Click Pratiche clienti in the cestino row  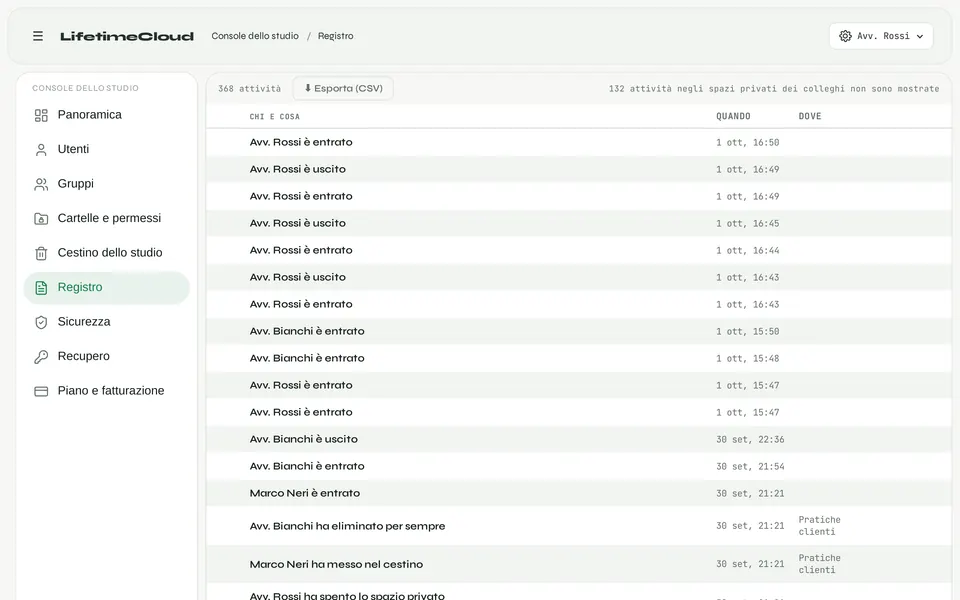point(819,564)
